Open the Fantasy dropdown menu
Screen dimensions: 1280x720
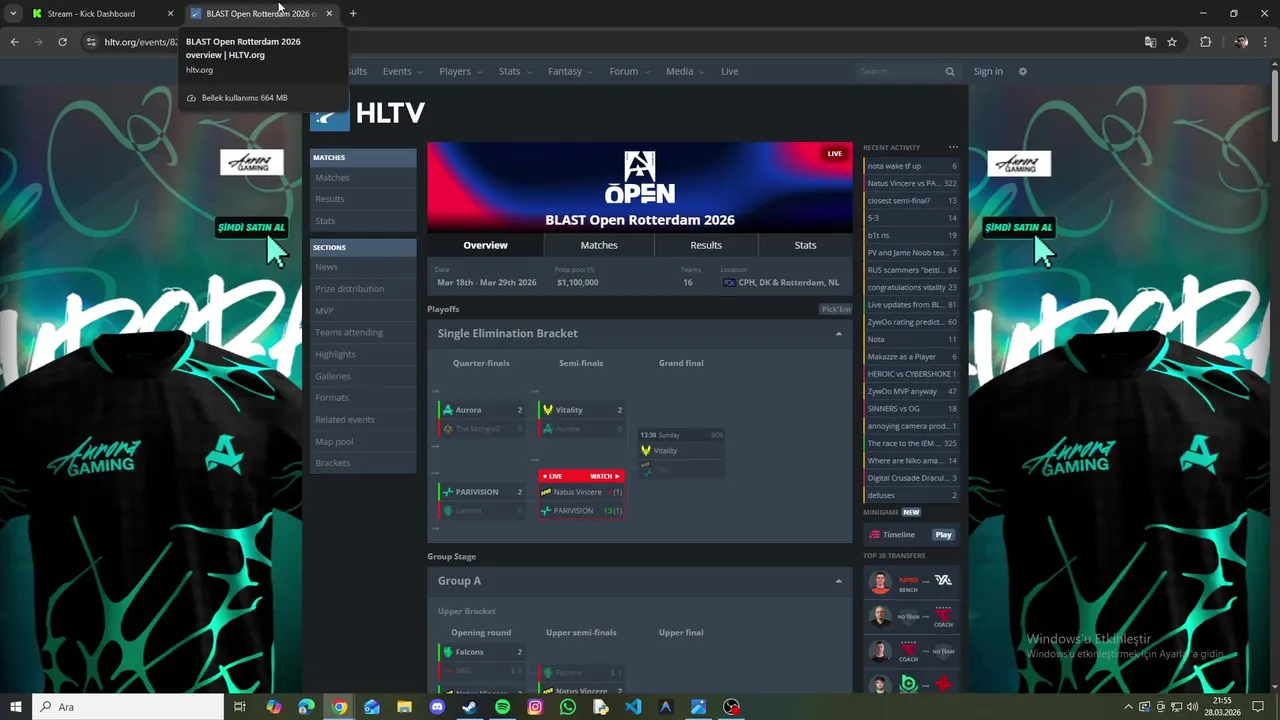570,71
